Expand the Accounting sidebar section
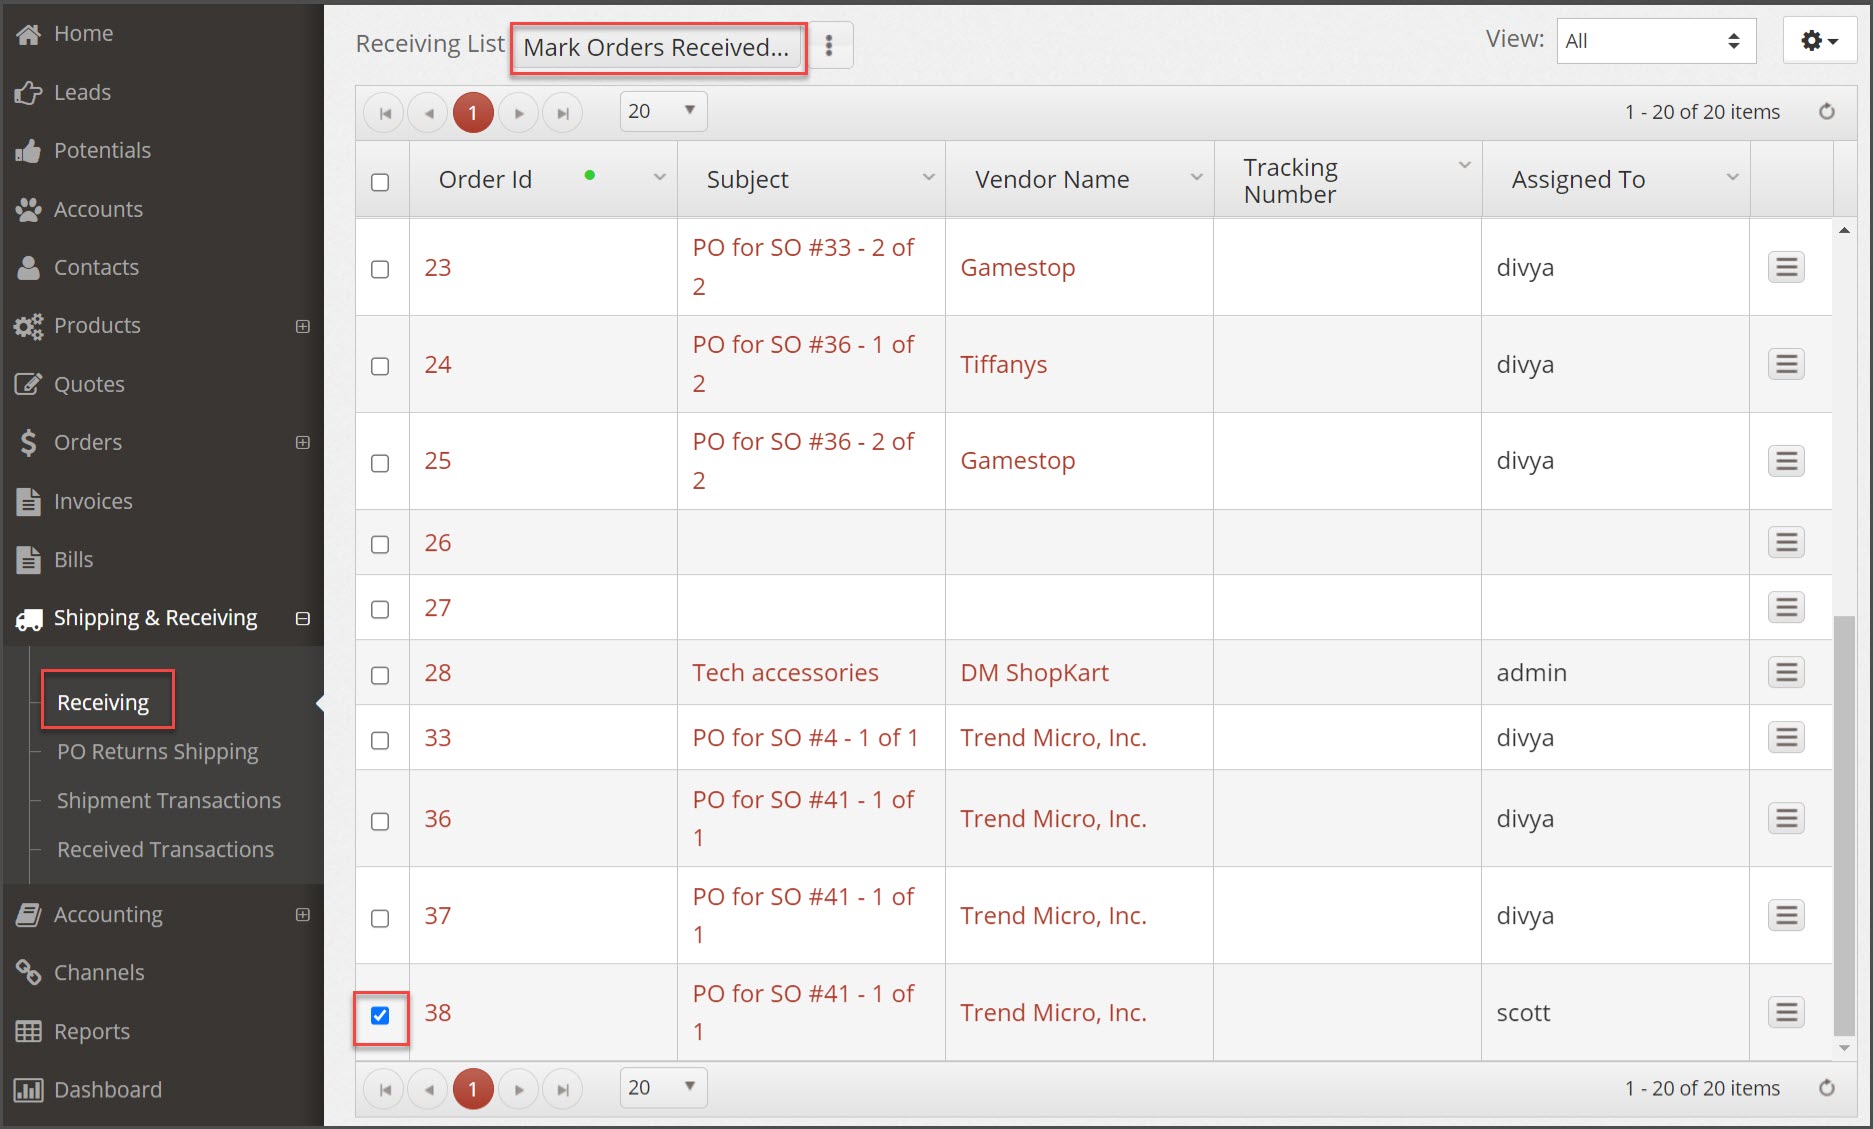The image size is (1873, 1129). pyautogui.click(x=303, y=914)
